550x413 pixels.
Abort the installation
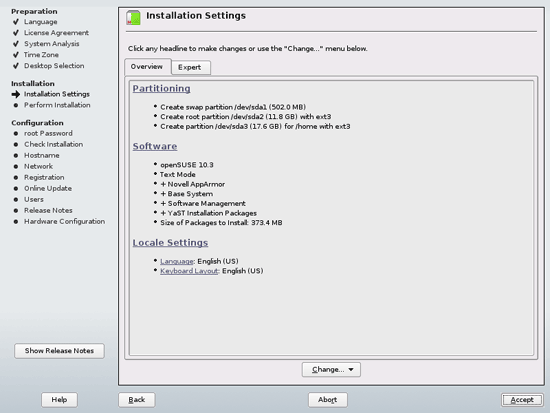[x=328, y=400]
